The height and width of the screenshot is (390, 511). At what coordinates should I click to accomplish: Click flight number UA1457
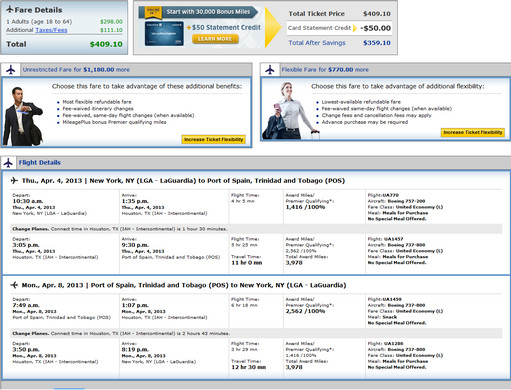tap(393, 239)
